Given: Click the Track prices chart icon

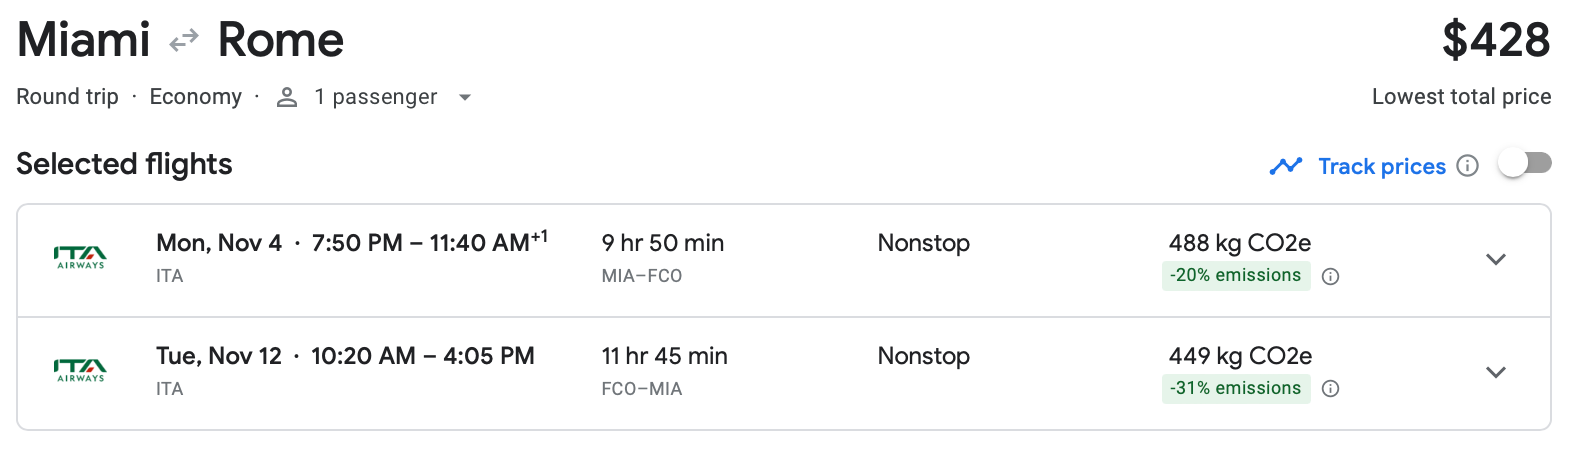Looking at the screenshot, I should pyautogui.click(x=1286, y=166).
